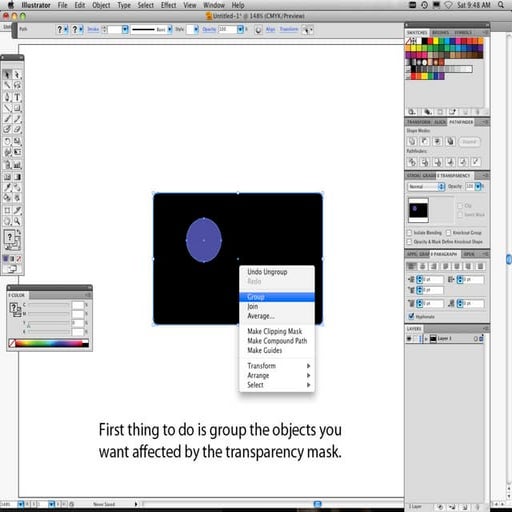The height and width of the screenshot is (512, 512).
Task: Click the first Pathfinders row icon
Action: (x=412, y=162)
